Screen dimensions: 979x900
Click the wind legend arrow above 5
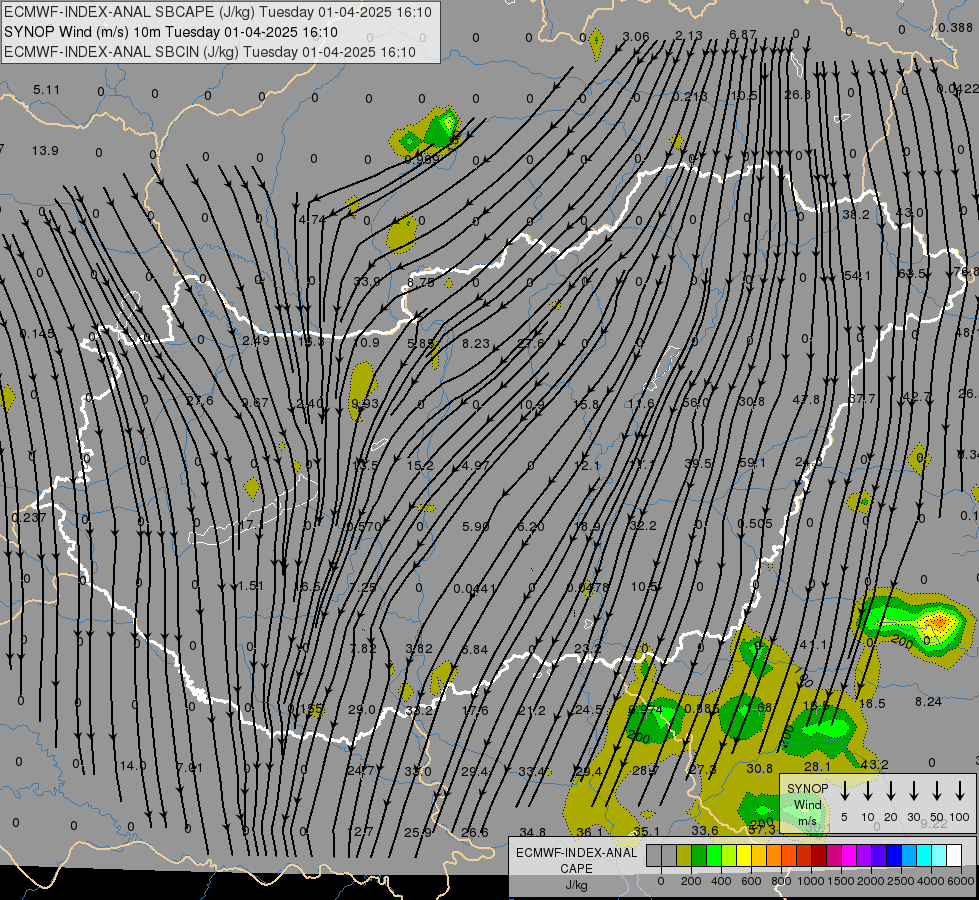click(844, 791)
